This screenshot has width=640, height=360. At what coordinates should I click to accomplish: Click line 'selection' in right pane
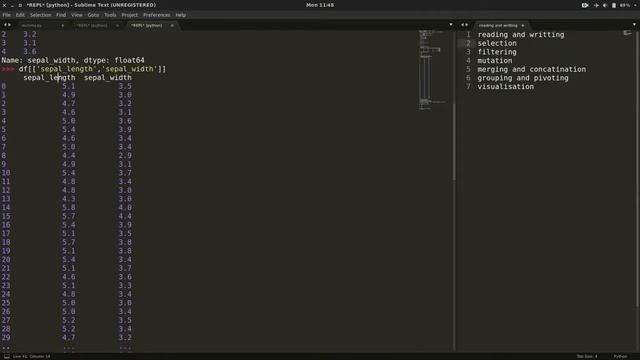tap(497, 43)
